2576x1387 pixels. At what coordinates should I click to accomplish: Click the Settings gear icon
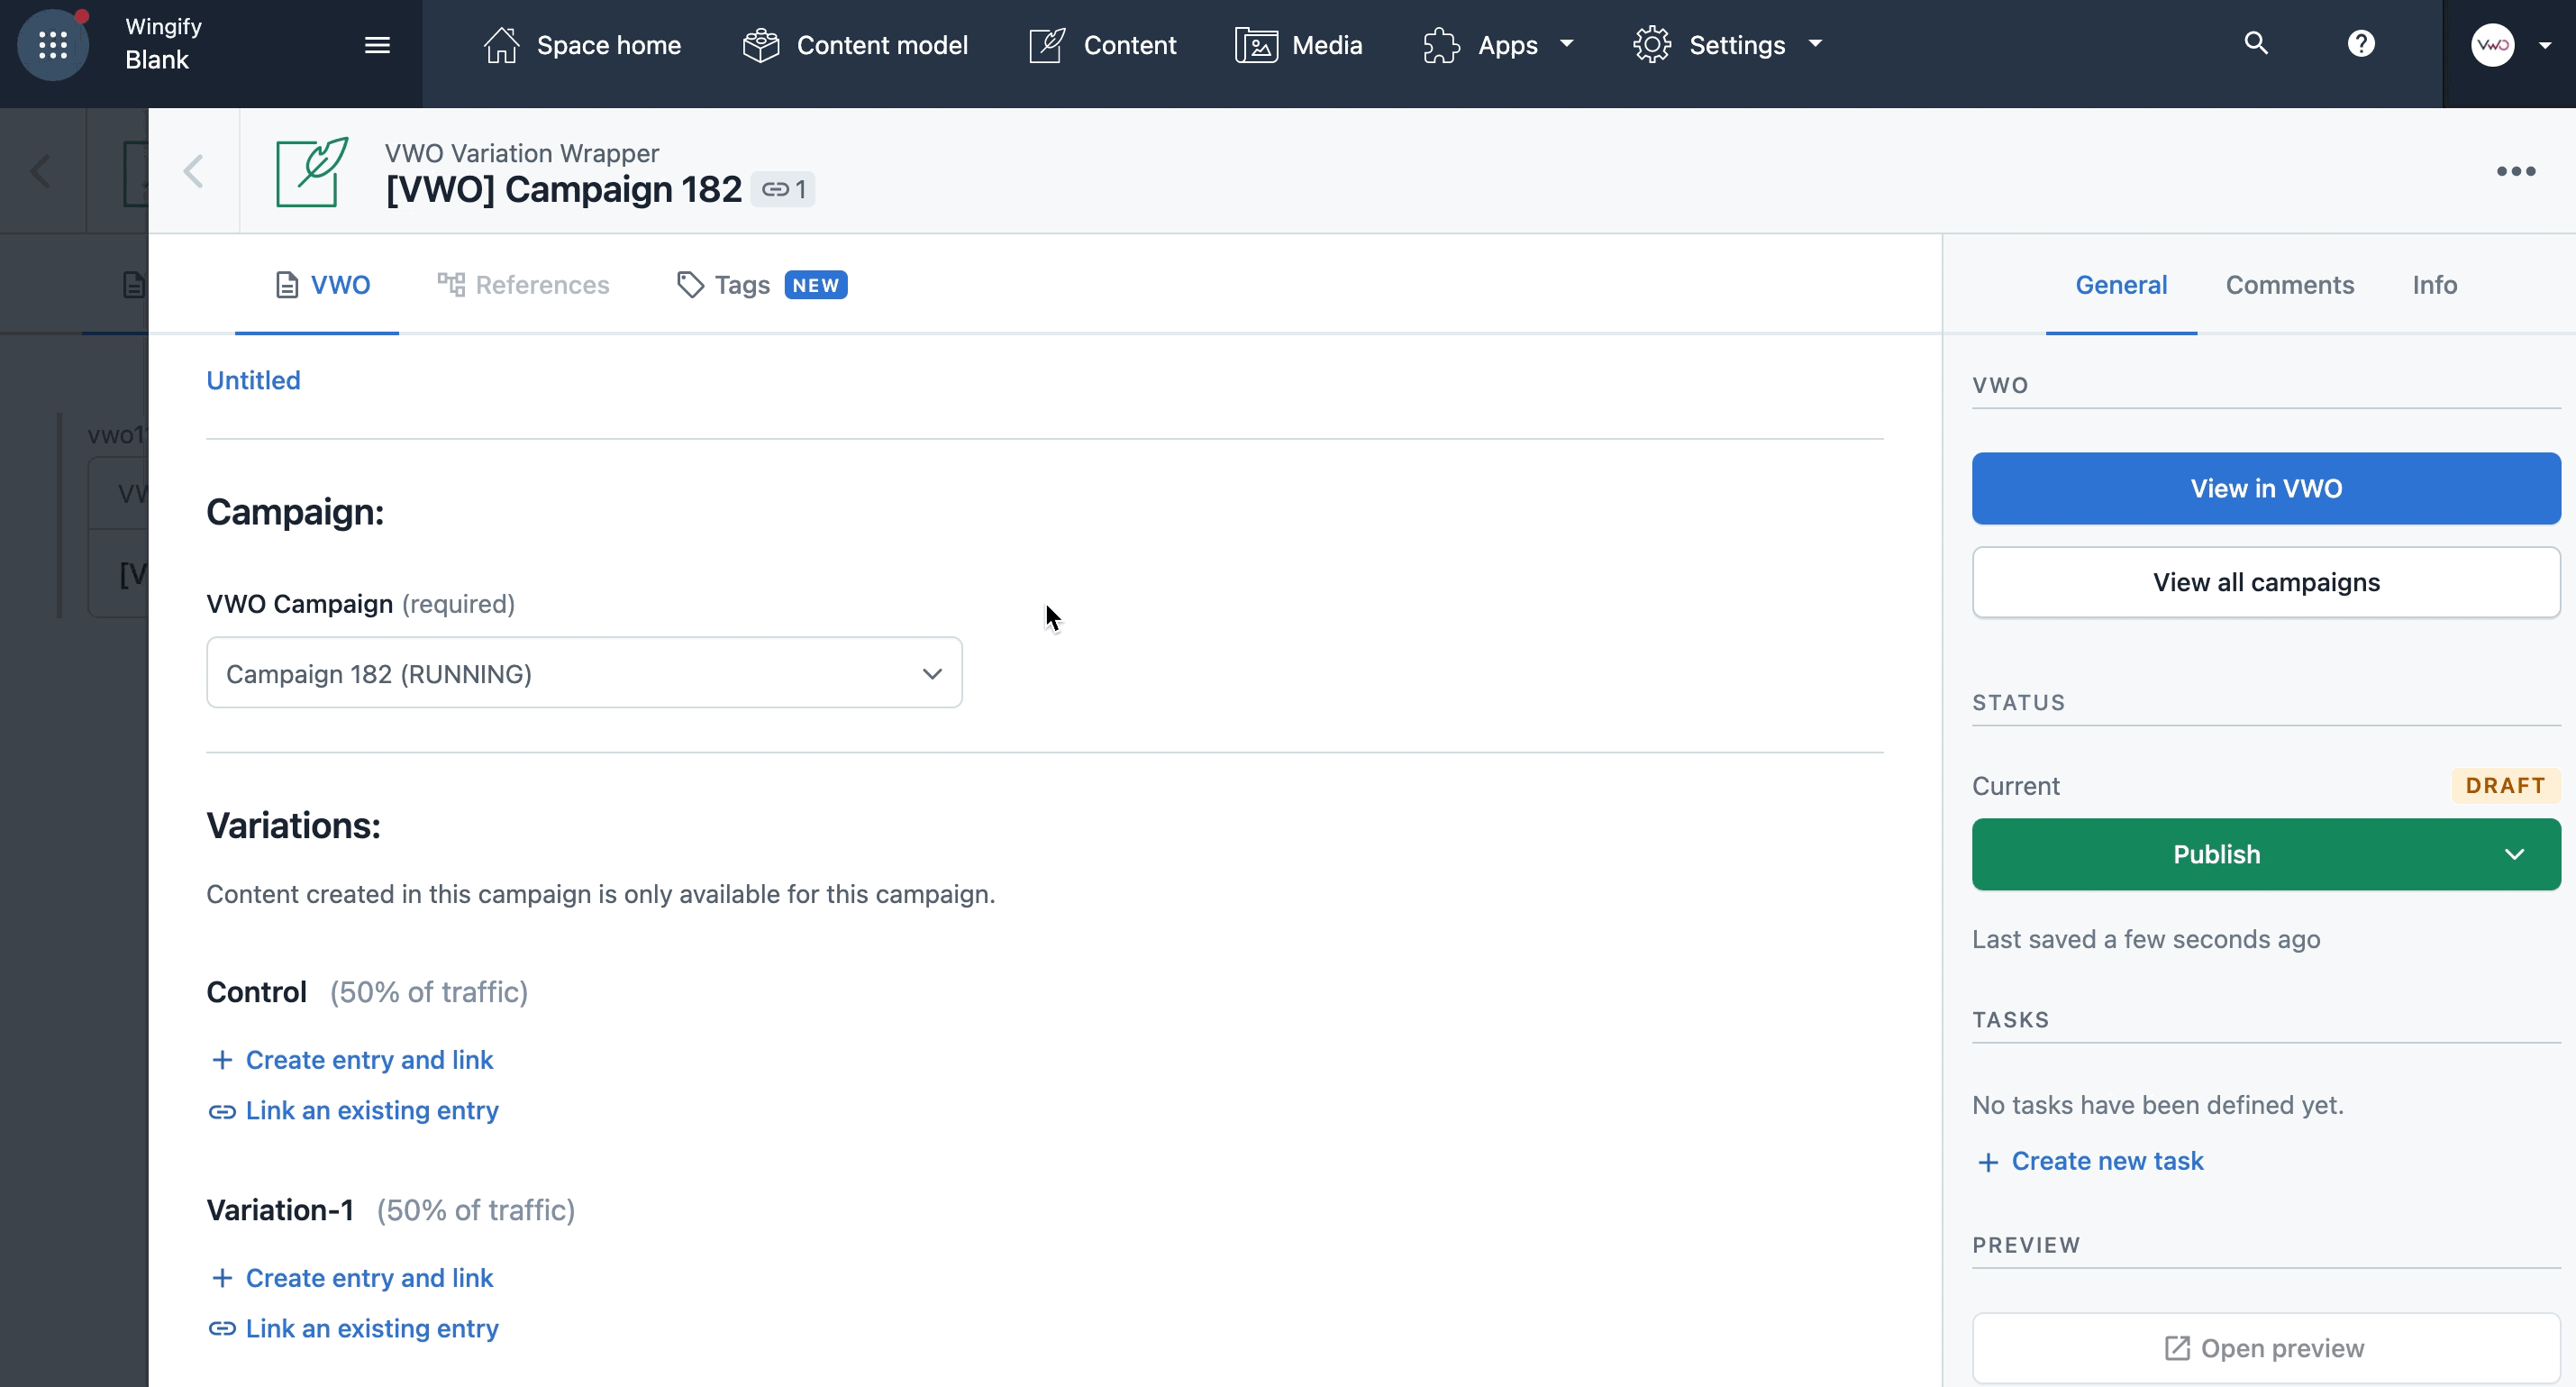coord(1652,45)
